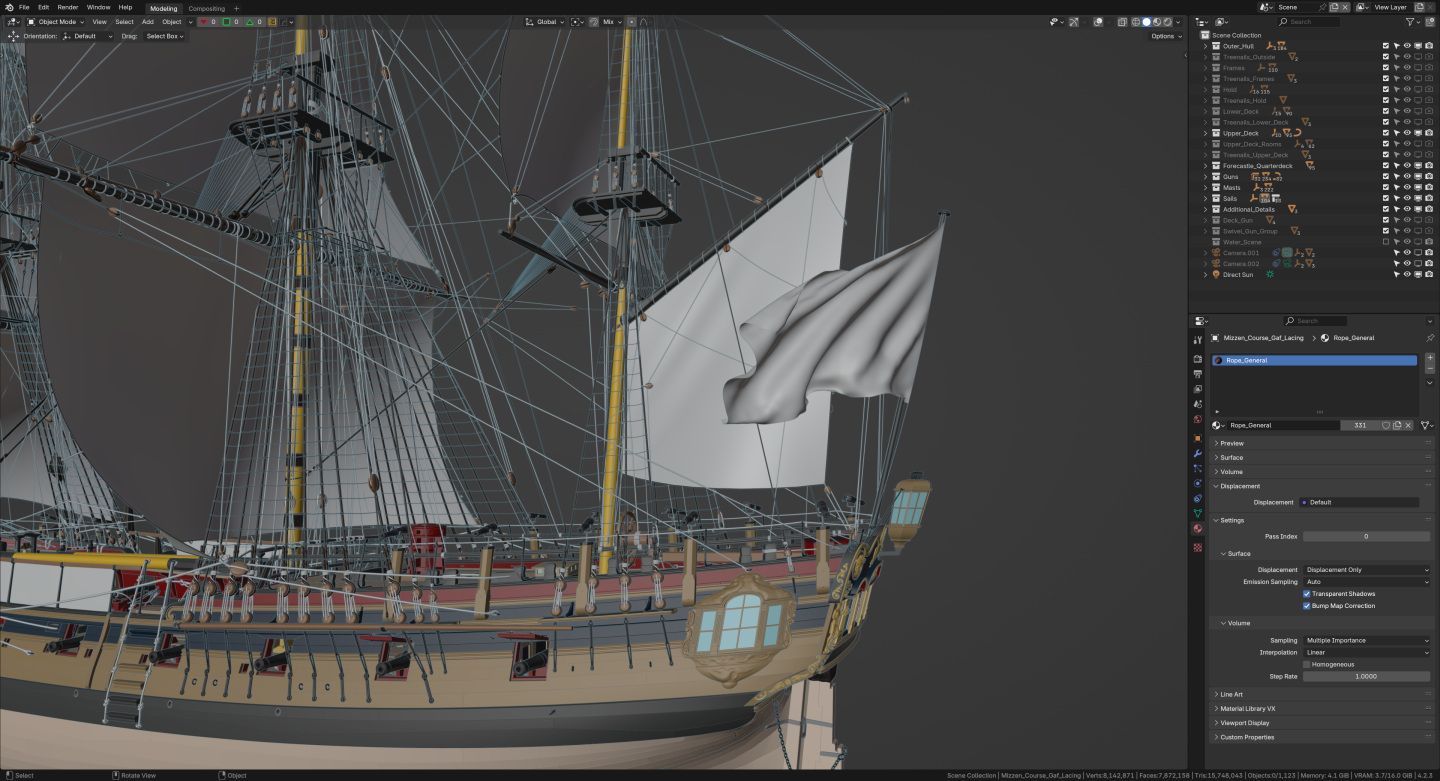Switch to the Compositing workspace tab

click(207, 8)
